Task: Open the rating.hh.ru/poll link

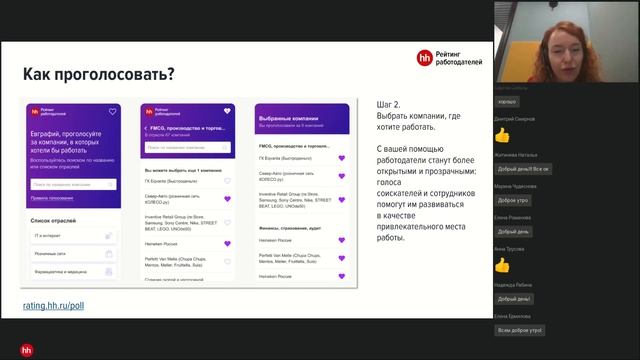Action: [53, 306]
